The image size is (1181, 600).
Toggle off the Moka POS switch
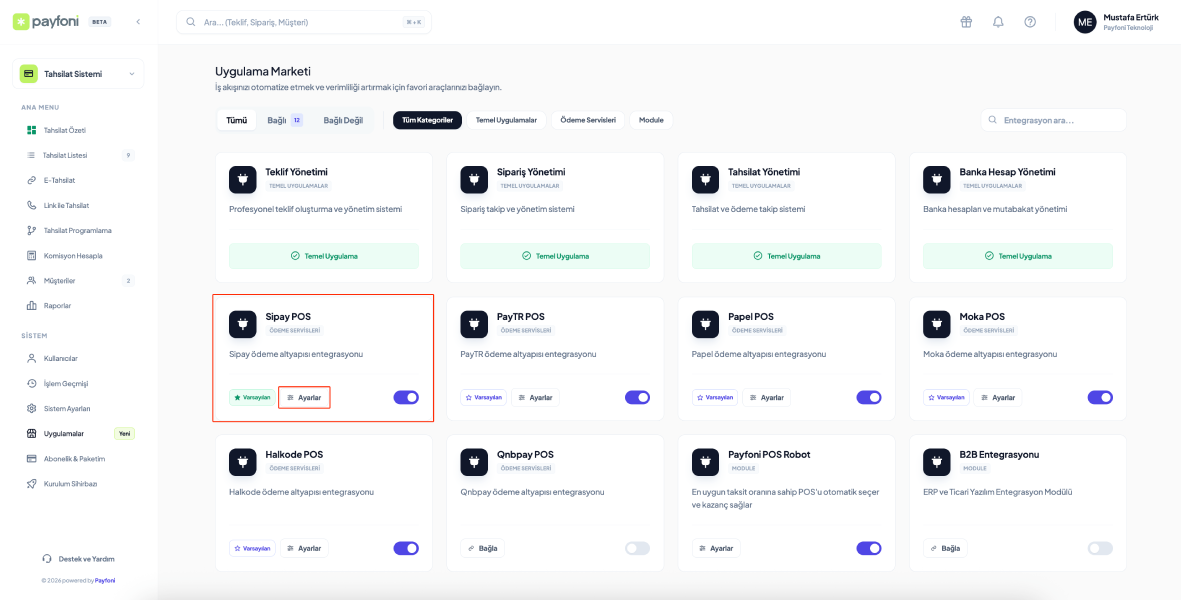1100,397
